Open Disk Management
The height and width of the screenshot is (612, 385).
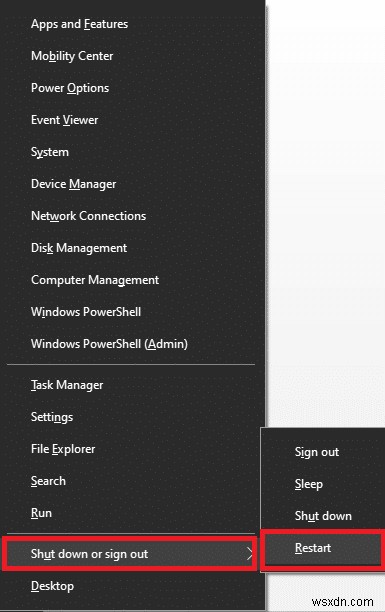pyautogui.click(x=79, y=248)
